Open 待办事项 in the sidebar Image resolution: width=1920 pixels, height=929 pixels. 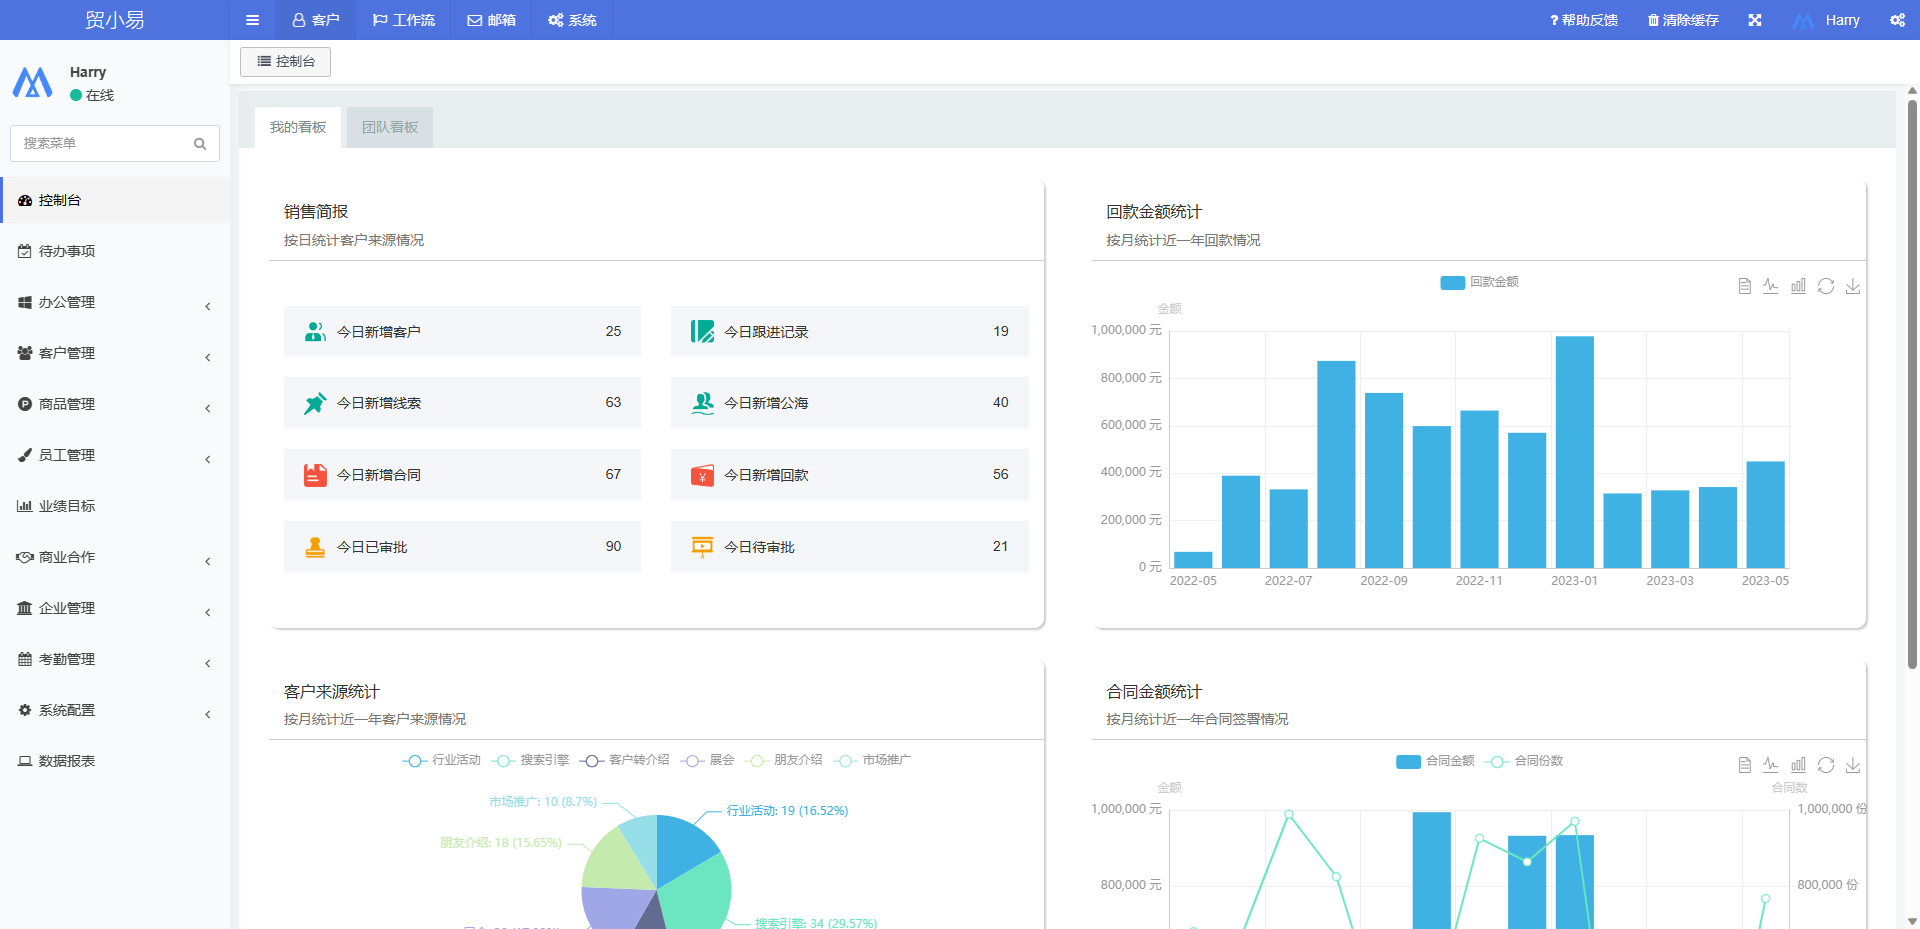point(115,251)
